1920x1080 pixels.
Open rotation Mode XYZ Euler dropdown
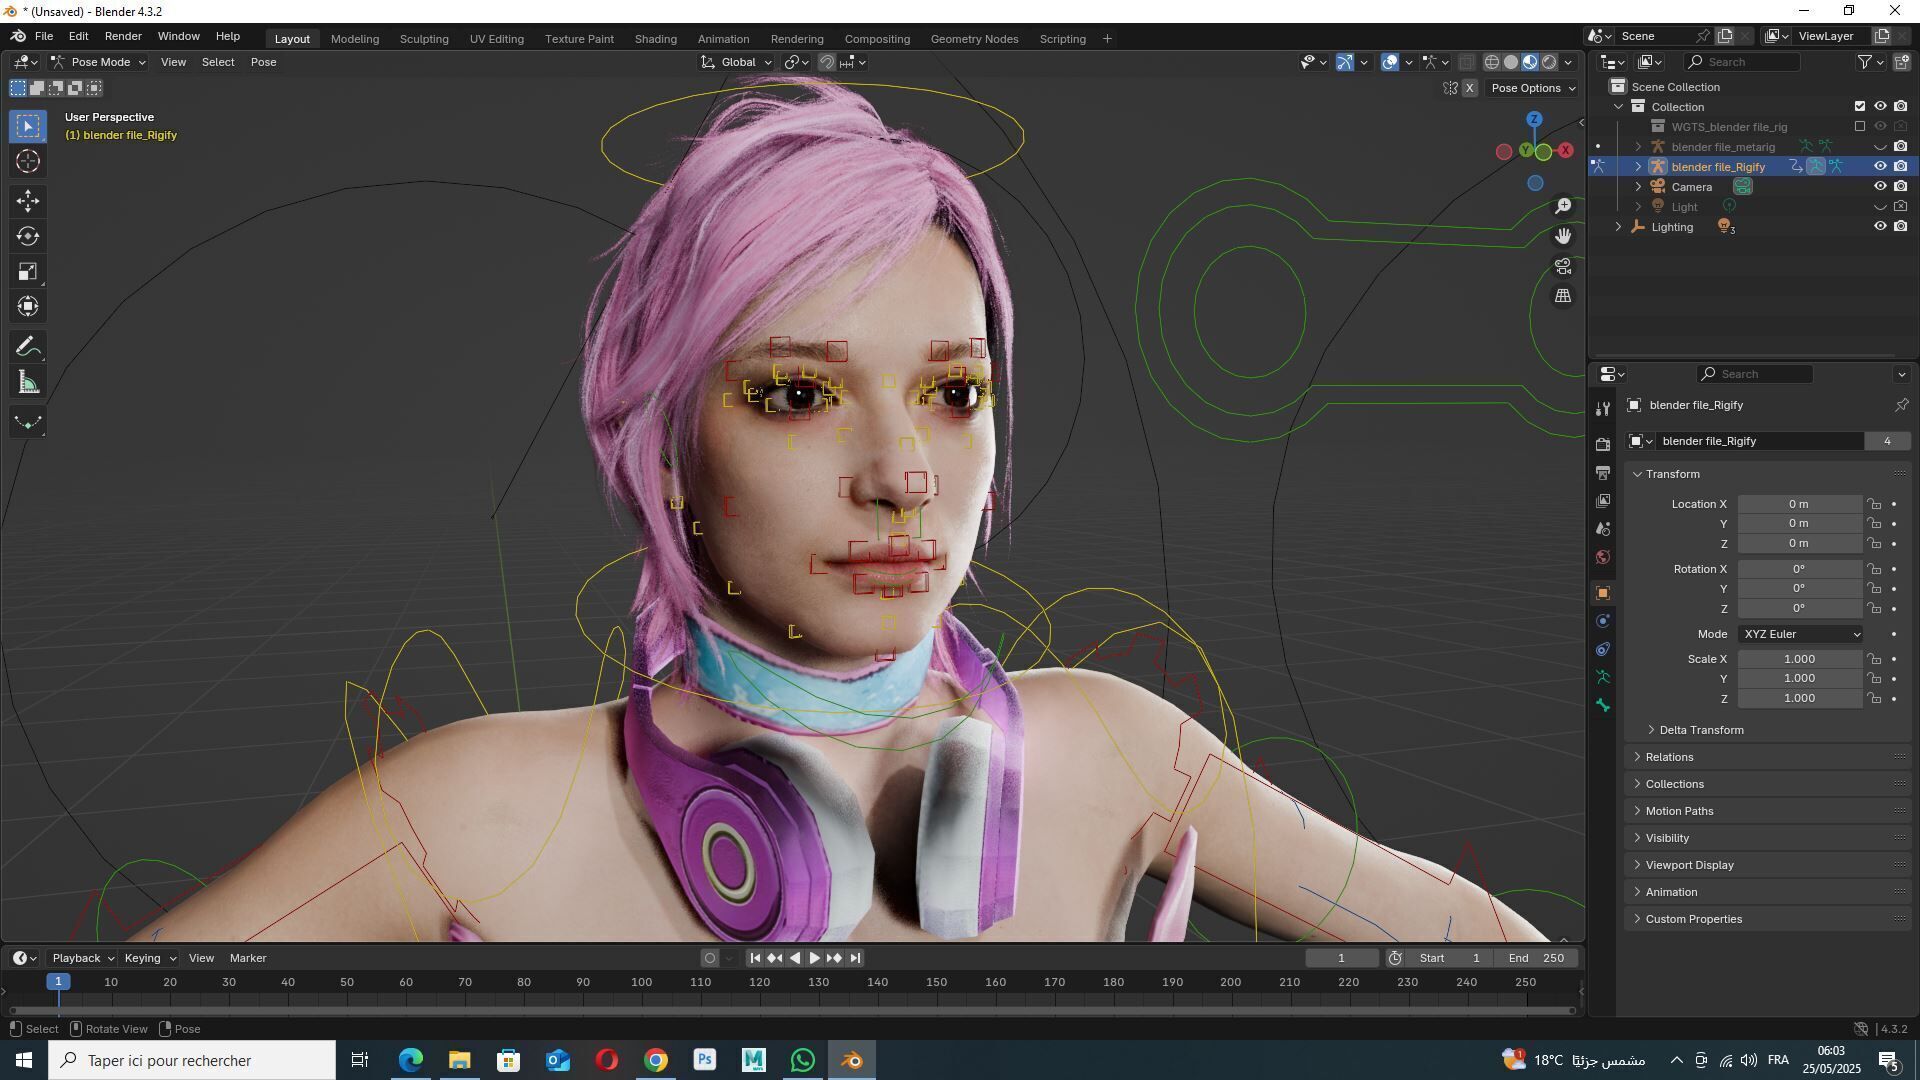(1801, 634)
